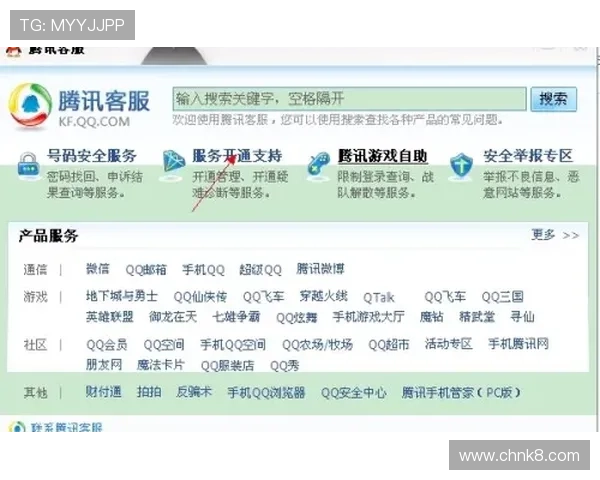Open the 手机游戏大厅 link
This screenshot has height=480, width=600.
[x=368, y=317]
